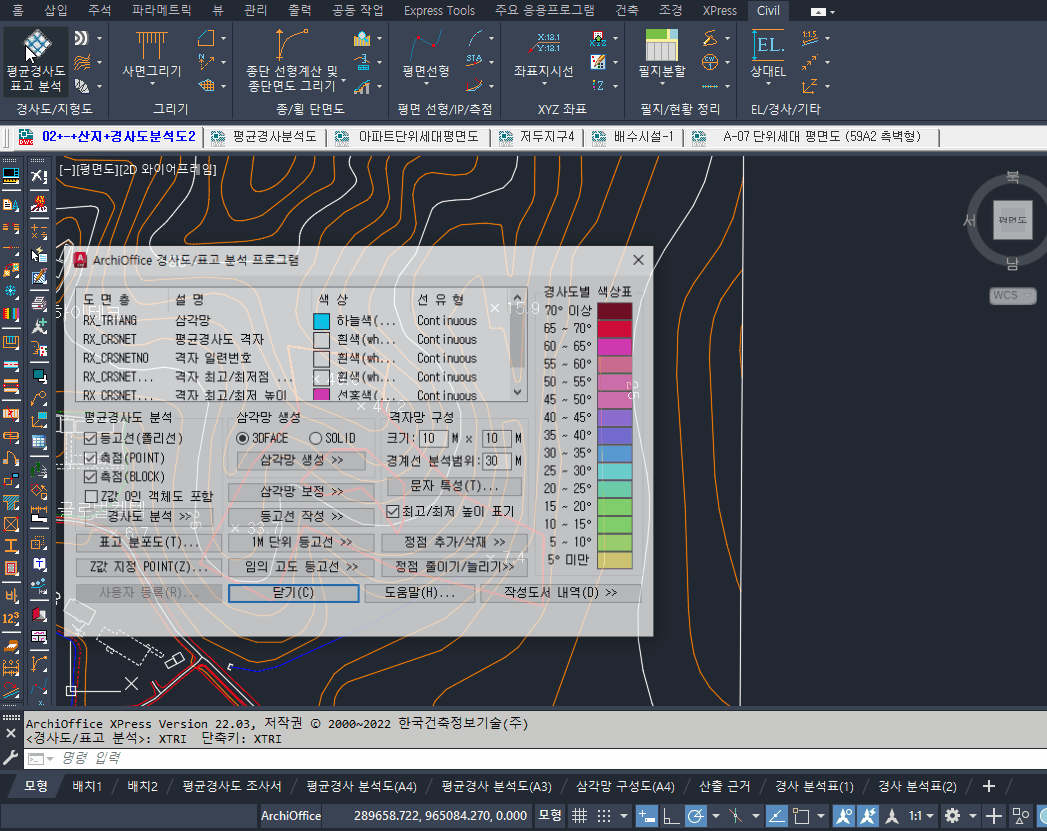Image resolution: width=1047 pixels, height=831 pixels.
Task: Open the 평균경사 분석도(A4) layout tab
Action: (x=361, y=786)
